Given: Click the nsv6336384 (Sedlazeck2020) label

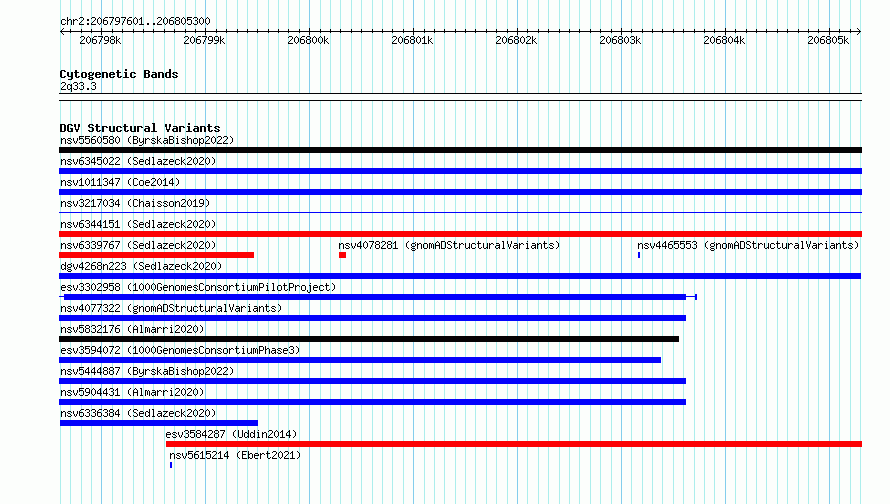Looking at the screenshot, I should pyautogui.click(x=138, y=413).
